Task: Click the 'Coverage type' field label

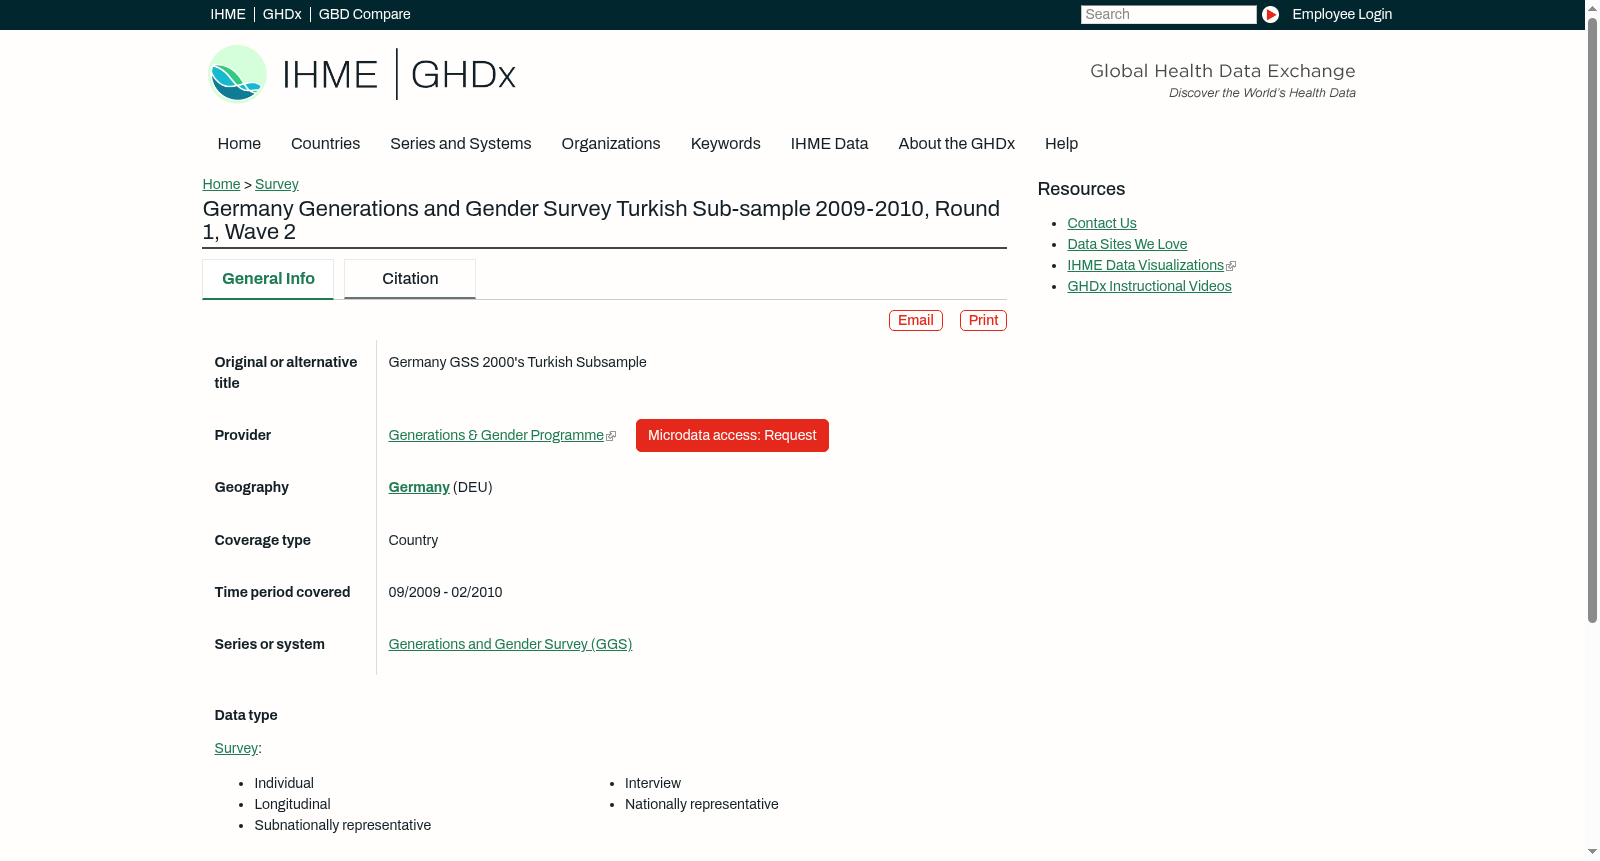Action: pos(263,540)
